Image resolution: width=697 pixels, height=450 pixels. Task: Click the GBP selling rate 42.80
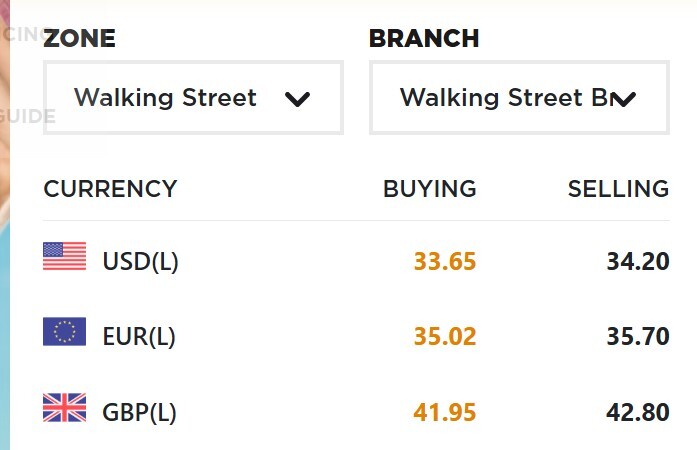(x=637, y=412)
